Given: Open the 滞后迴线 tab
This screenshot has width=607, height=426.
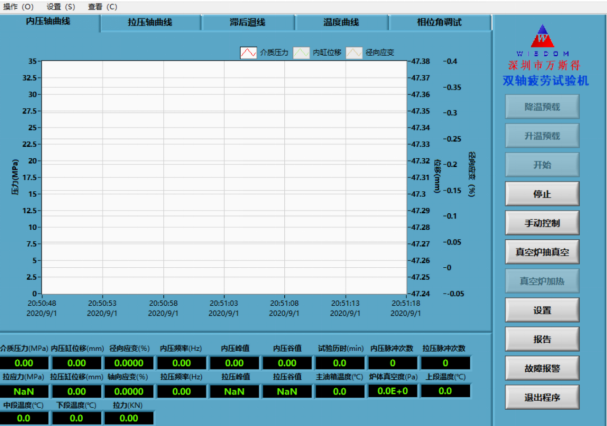Looking at the screenshot, I should point(248,22).
